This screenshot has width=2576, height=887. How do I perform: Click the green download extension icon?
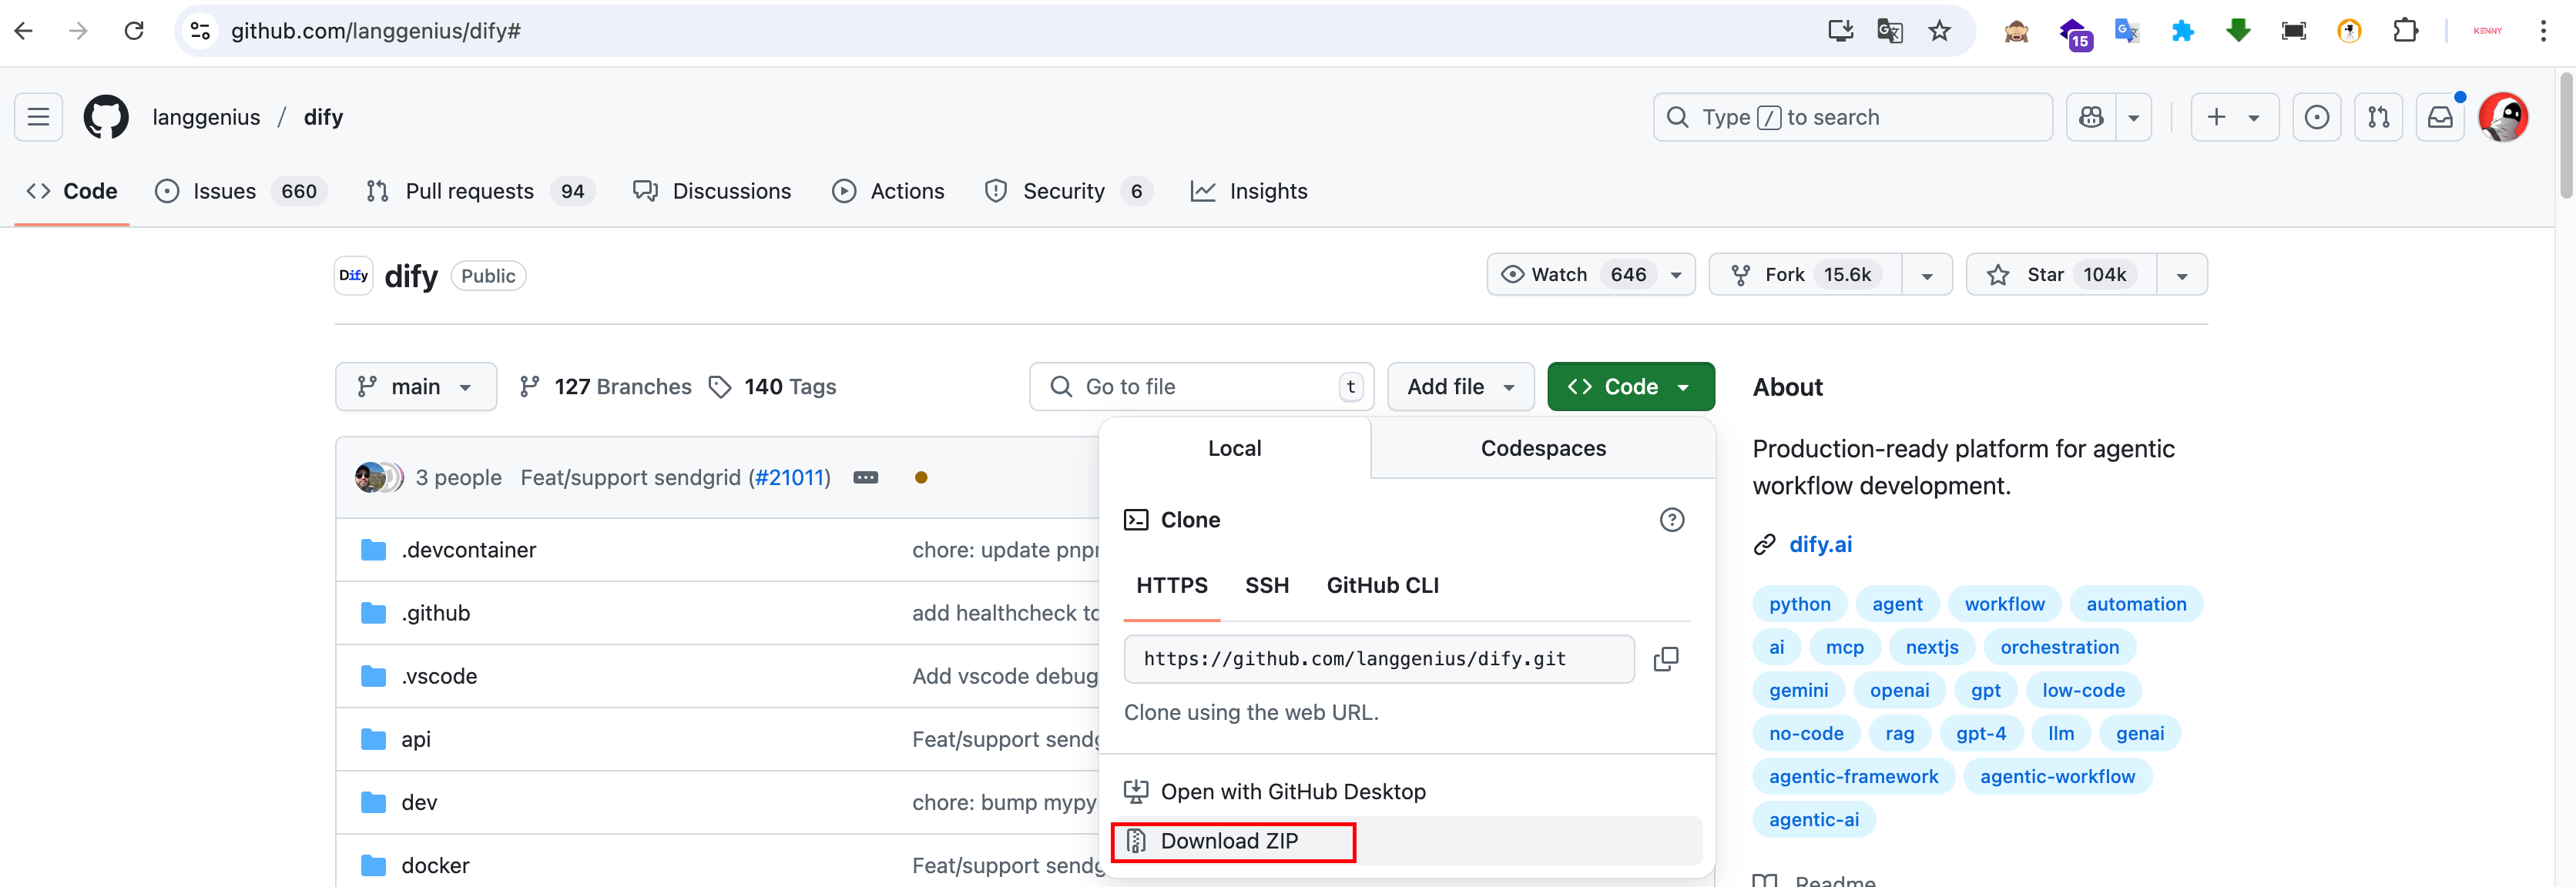click(2238, 31)
